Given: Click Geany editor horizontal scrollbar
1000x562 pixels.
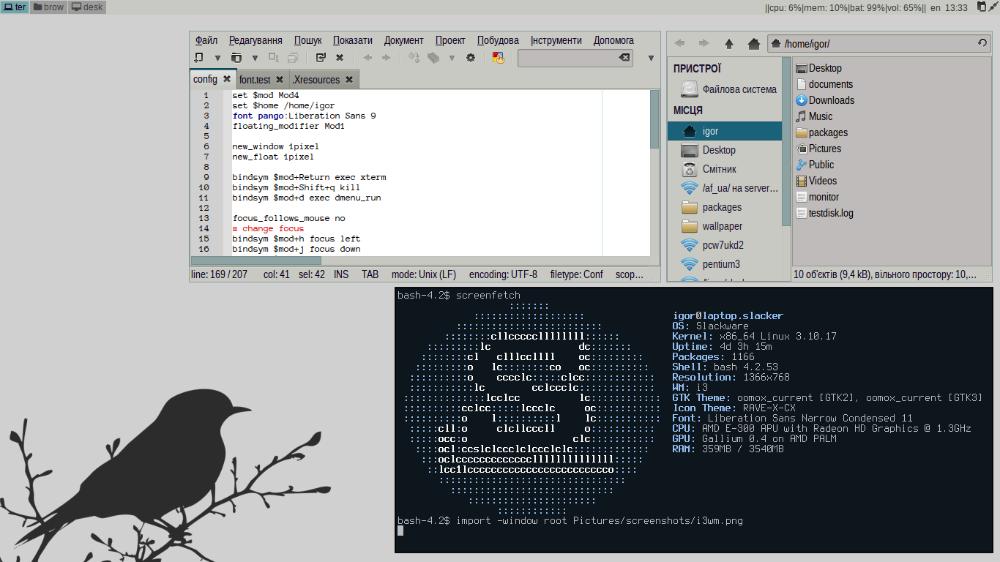Looking at the screenshot, I should (256, 260).
